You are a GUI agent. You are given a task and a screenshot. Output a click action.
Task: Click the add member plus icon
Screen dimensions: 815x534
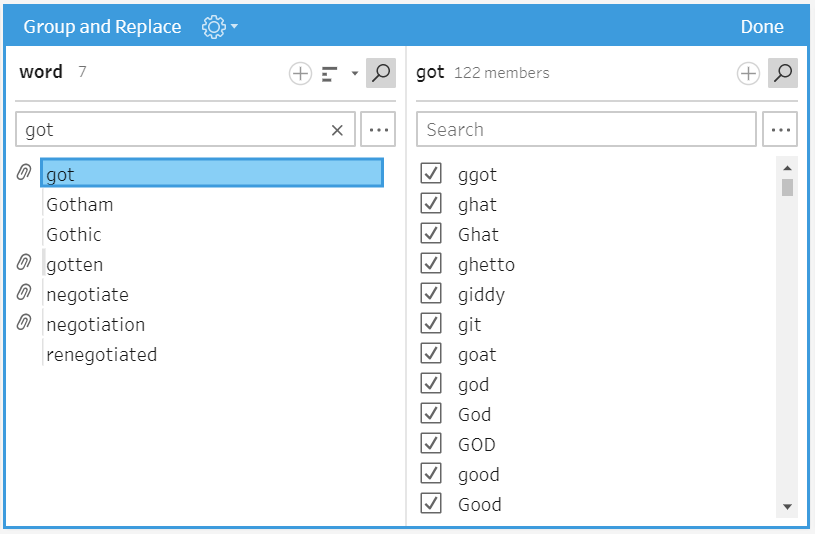(748, 73)
